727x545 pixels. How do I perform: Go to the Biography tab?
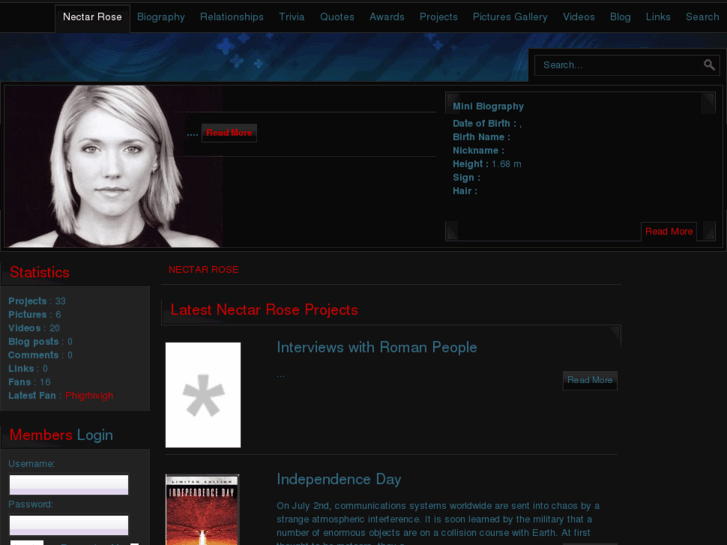(x=161, y=17)
